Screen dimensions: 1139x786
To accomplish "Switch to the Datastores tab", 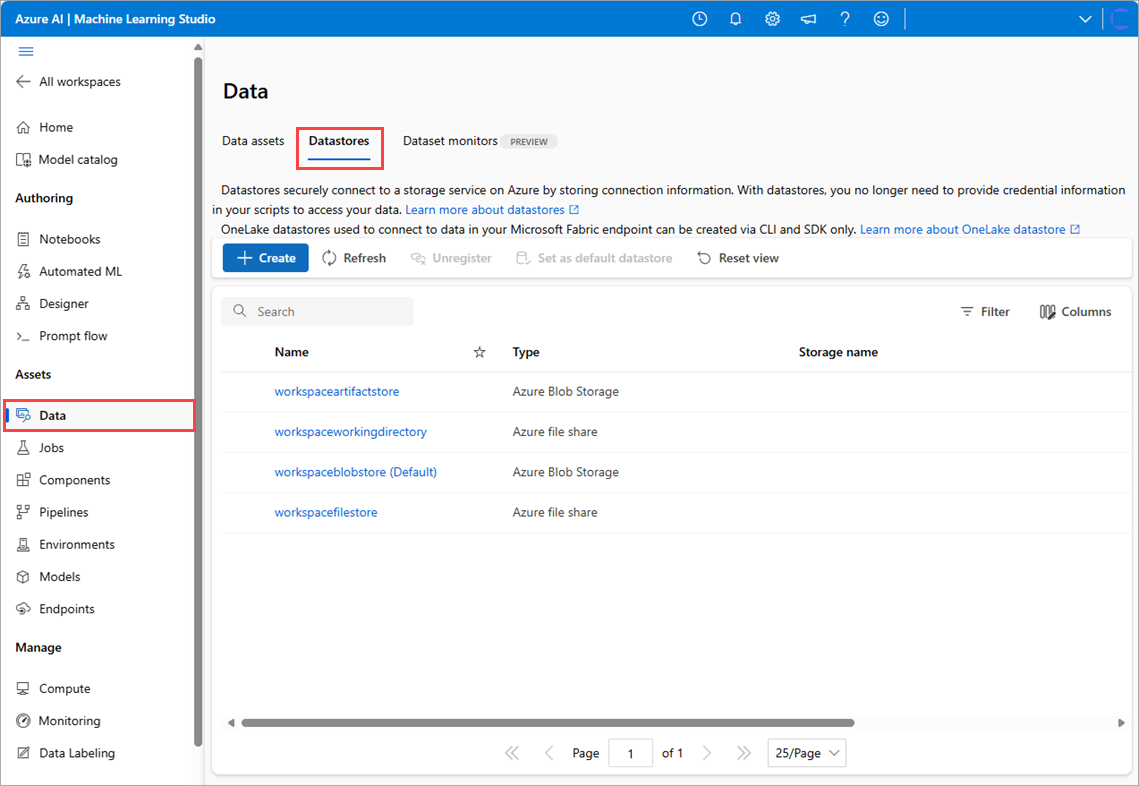I will tap(339, 141).
